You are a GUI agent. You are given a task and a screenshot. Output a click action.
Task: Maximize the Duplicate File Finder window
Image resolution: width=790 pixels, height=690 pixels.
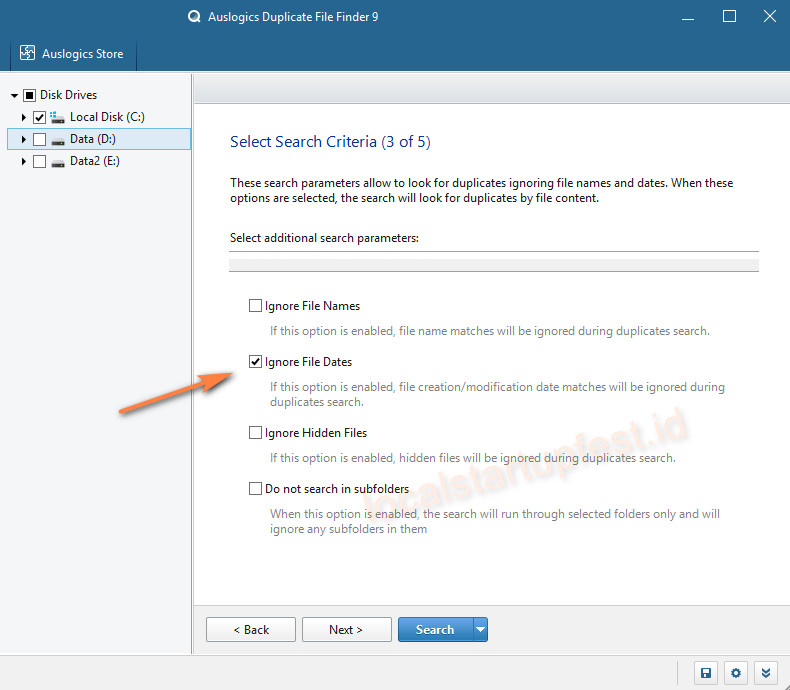(x=729, y=17)
